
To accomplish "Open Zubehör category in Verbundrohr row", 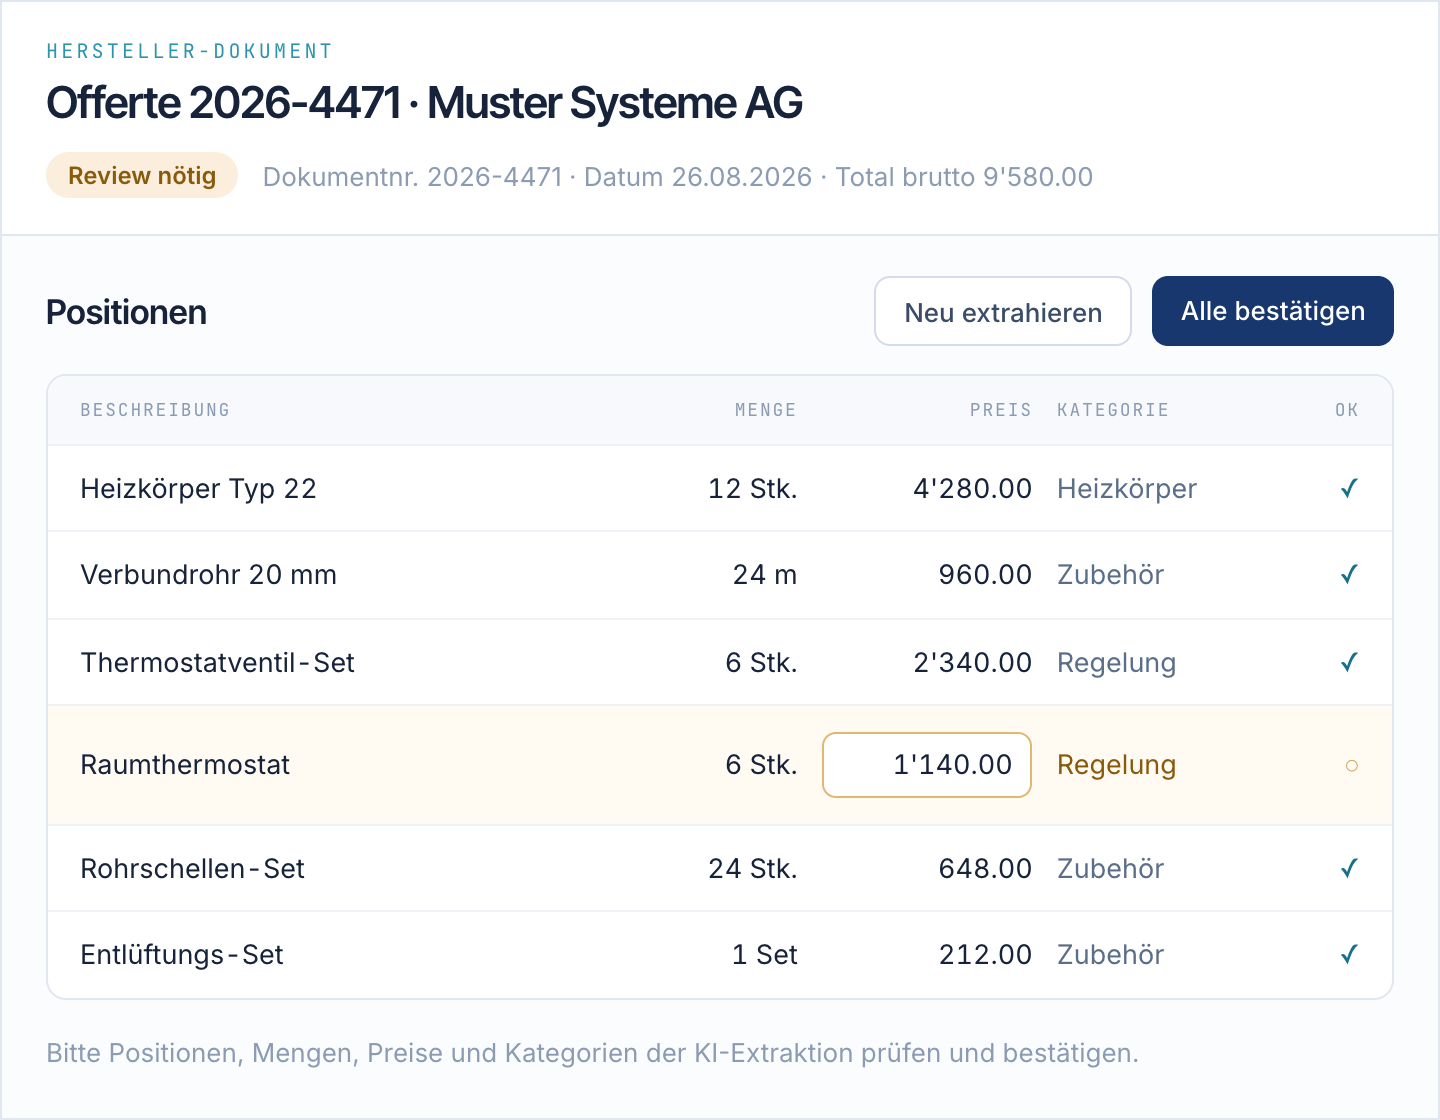I will pyautogui.click(x=1111, y=574).
